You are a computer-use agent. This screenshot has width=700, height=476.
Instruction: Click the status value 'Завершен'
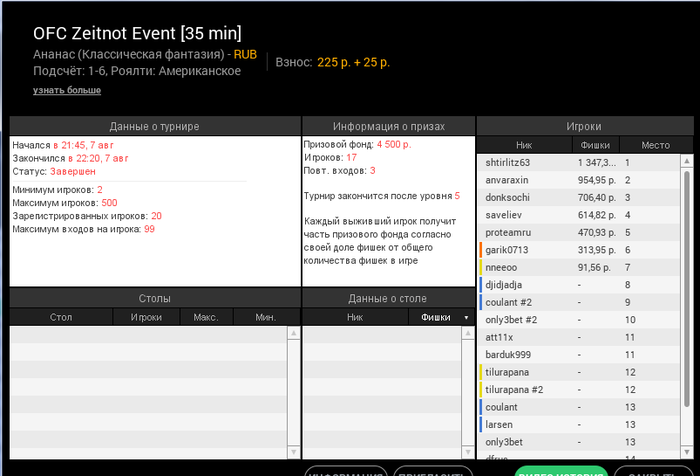73,171
